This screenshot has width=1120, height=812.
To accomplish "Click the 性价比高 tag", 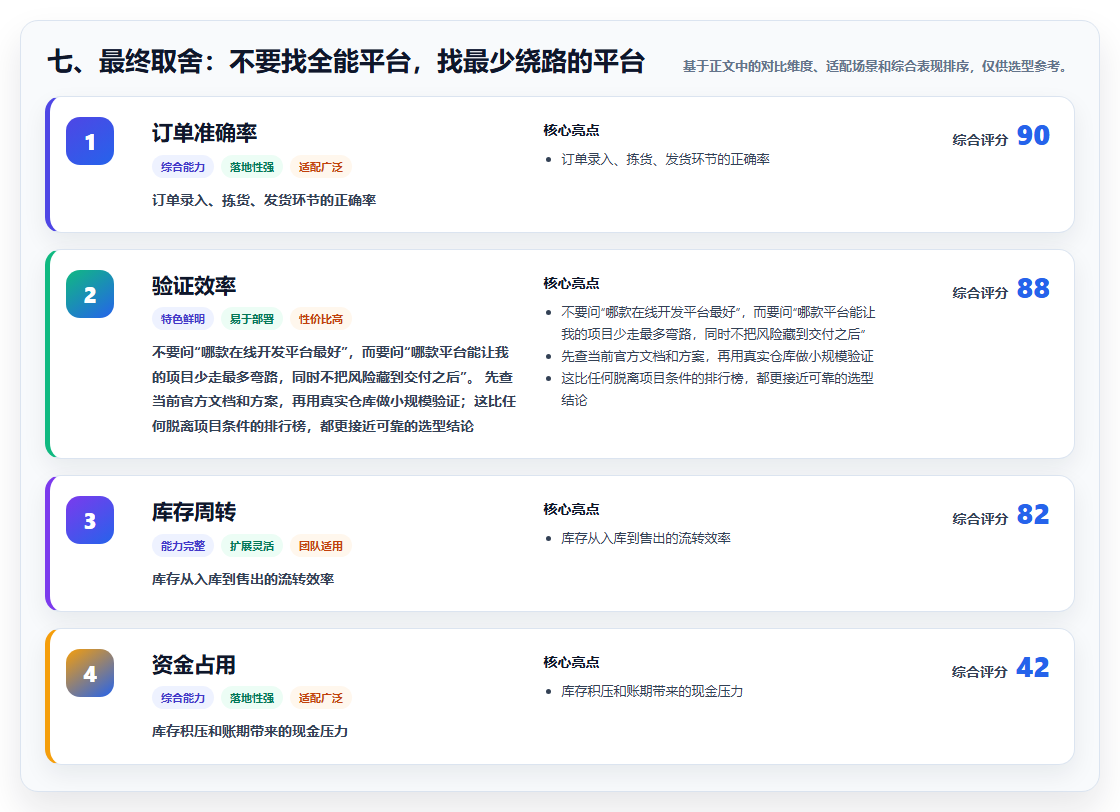I will pos(321,319).
